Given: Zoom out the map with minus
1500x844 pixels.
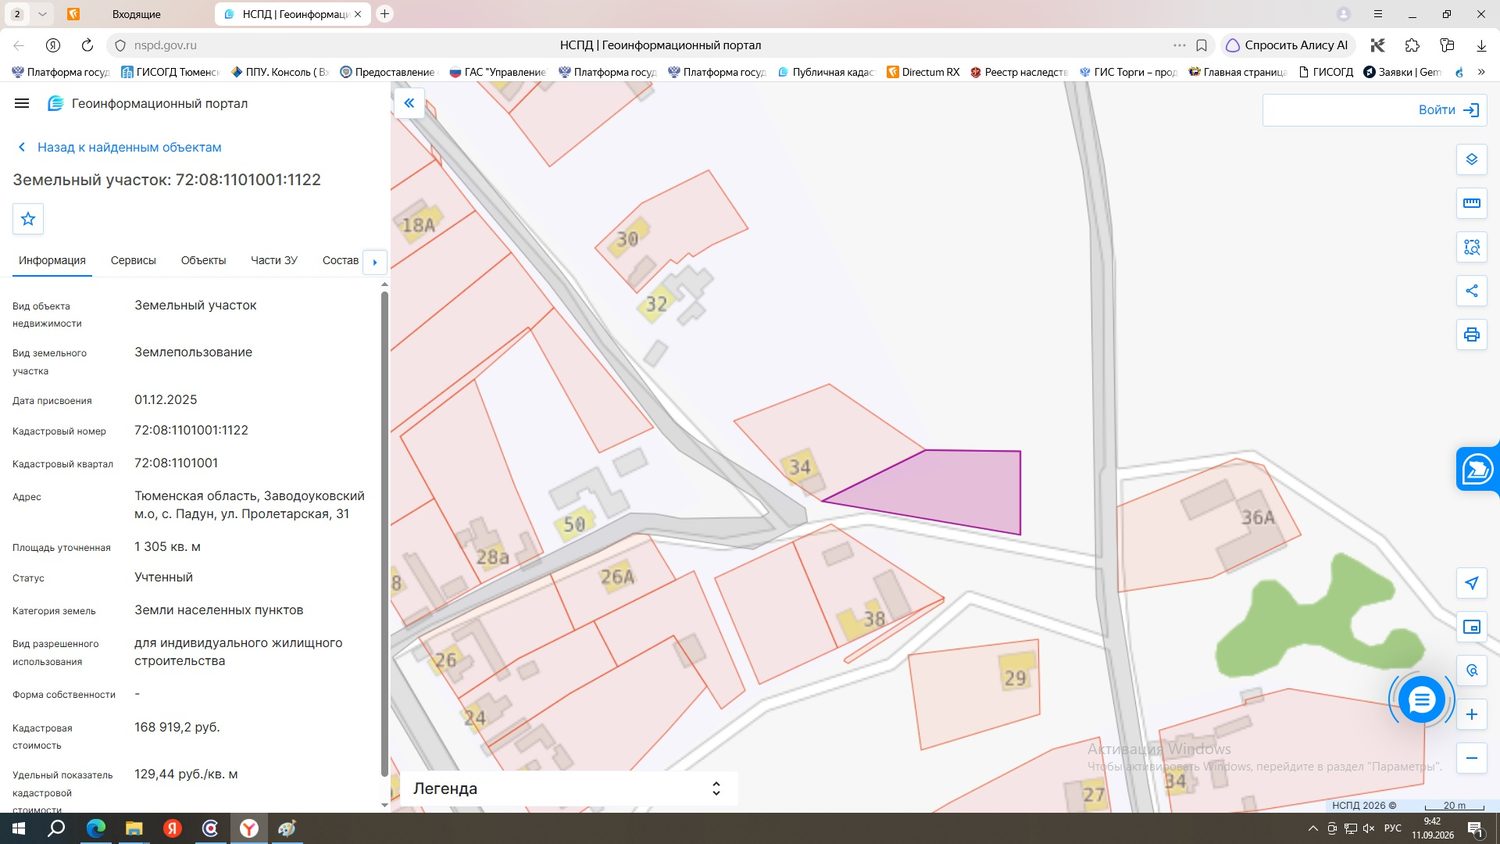Looking at the screenshot, I should [1471, 758].
